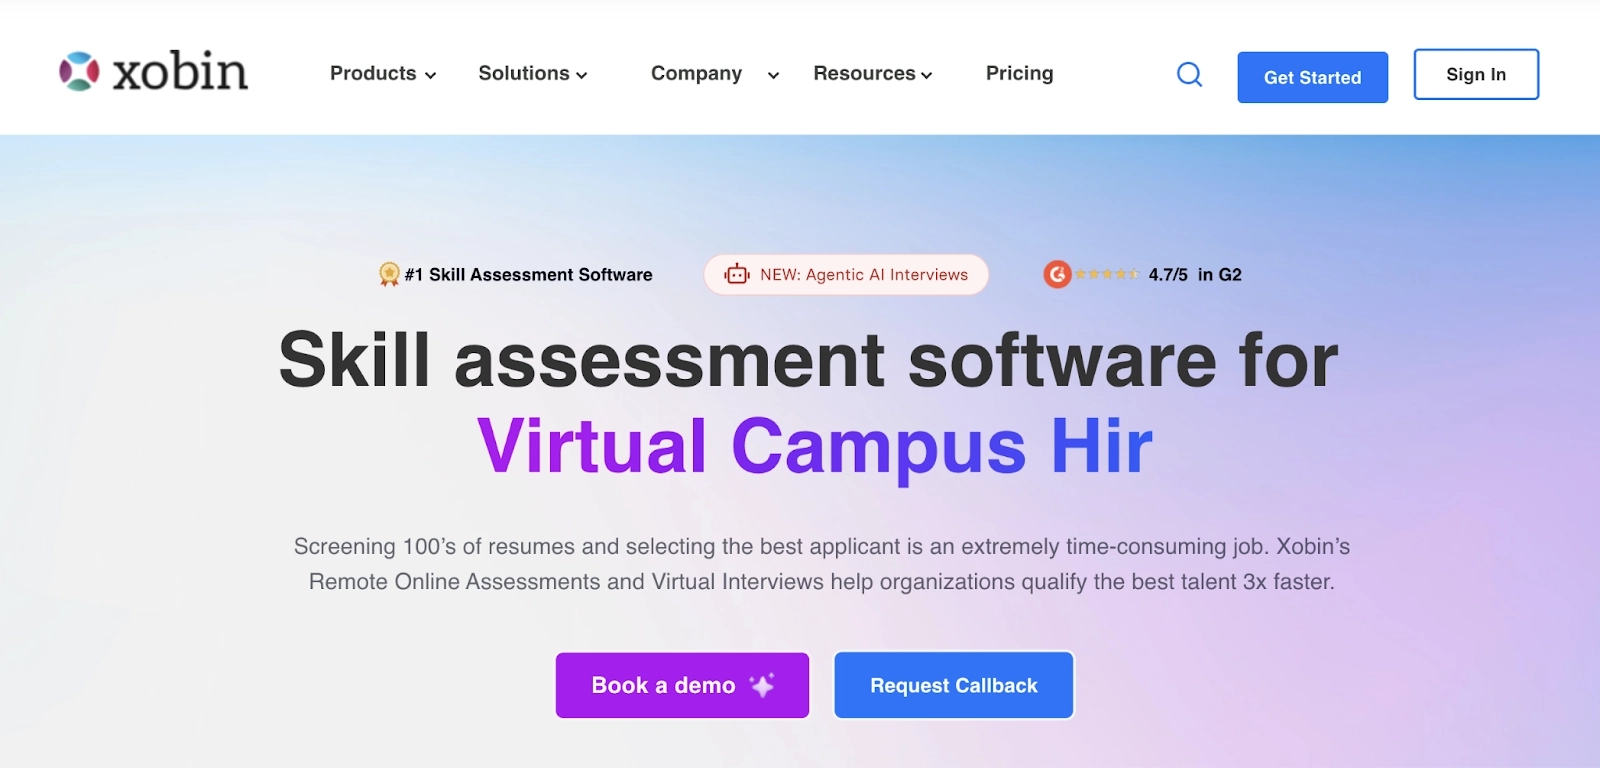Open the Solutions menu
Image resolution: width=1600 pixels, height=768 pixels.
click(524, 73)
